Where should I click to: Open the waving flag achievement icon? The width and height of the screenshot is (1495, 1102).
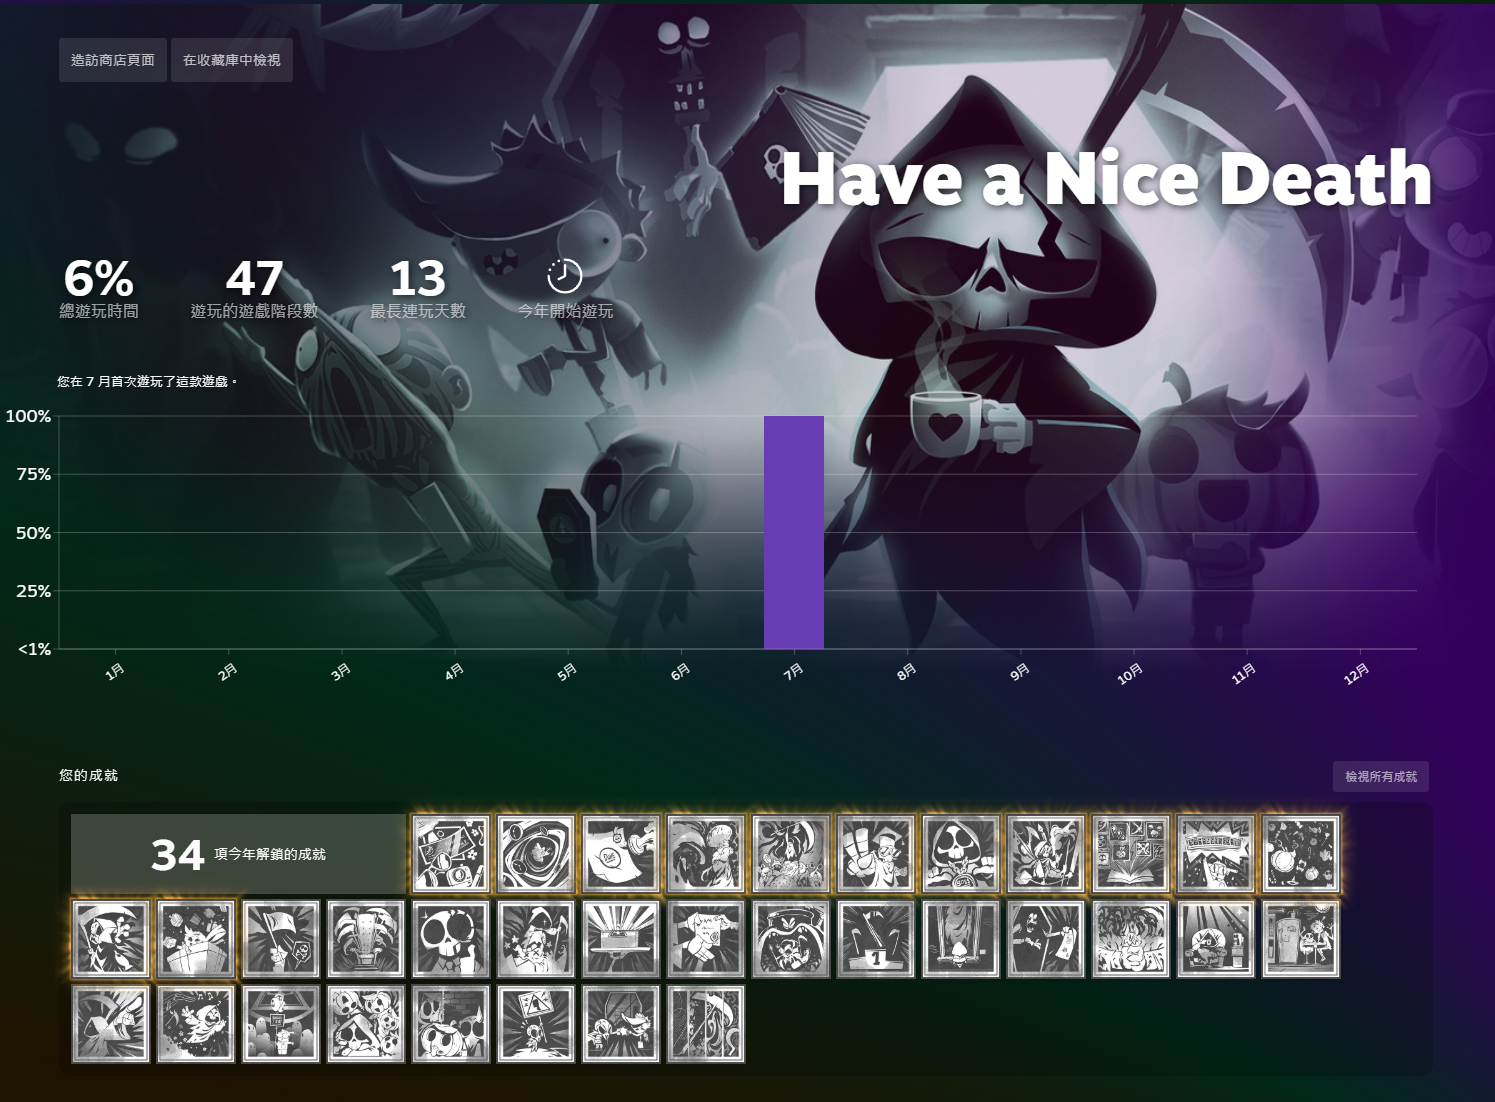[x=281, y=939]
